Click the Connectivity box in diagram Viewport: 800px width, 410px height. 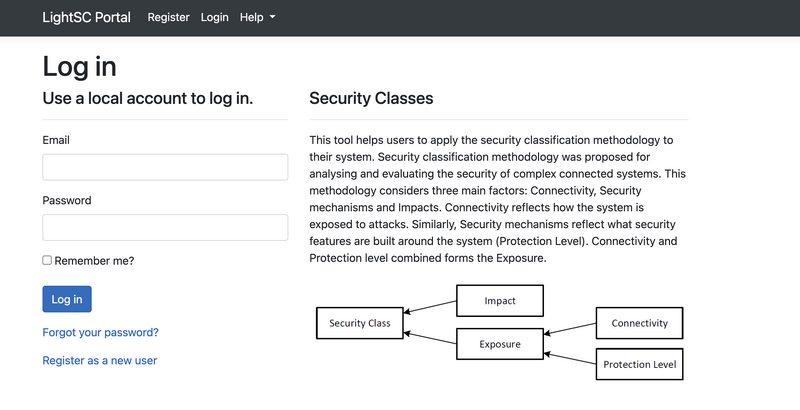point(639,323)
